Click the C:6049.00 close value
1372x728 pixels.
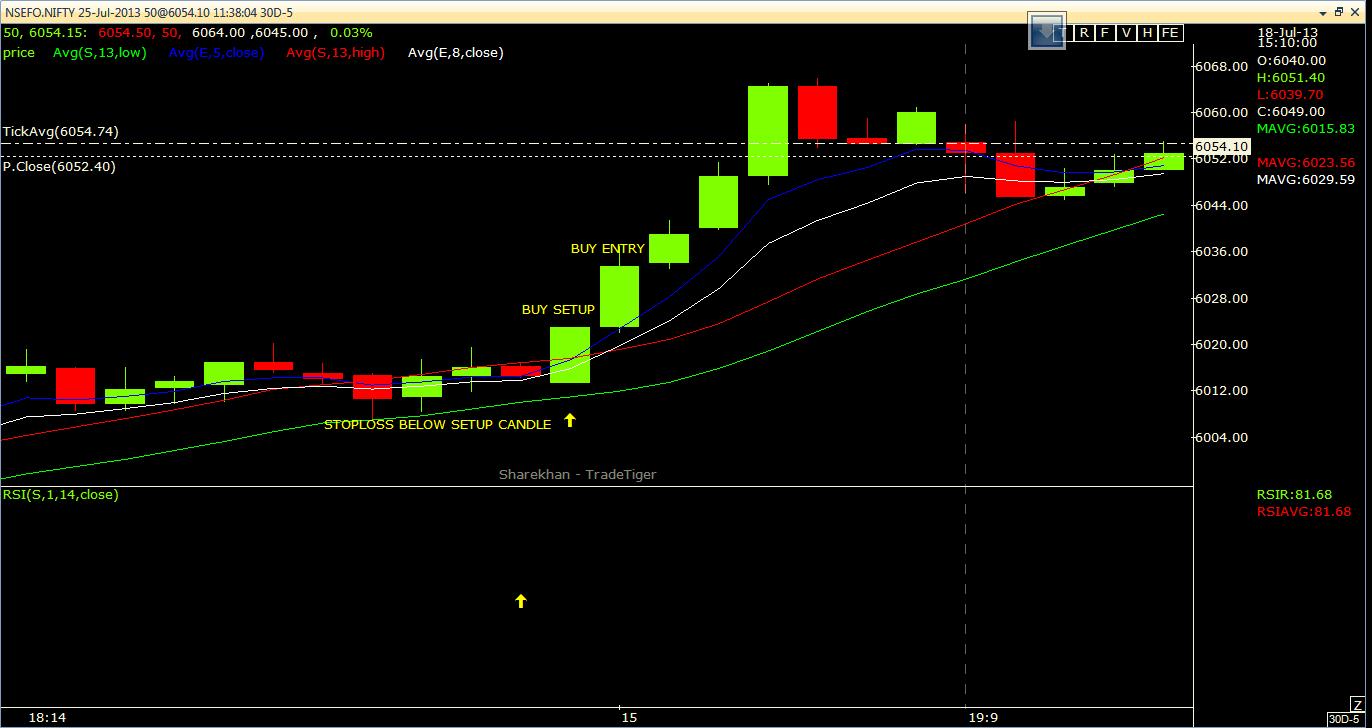coord(1291,112)
